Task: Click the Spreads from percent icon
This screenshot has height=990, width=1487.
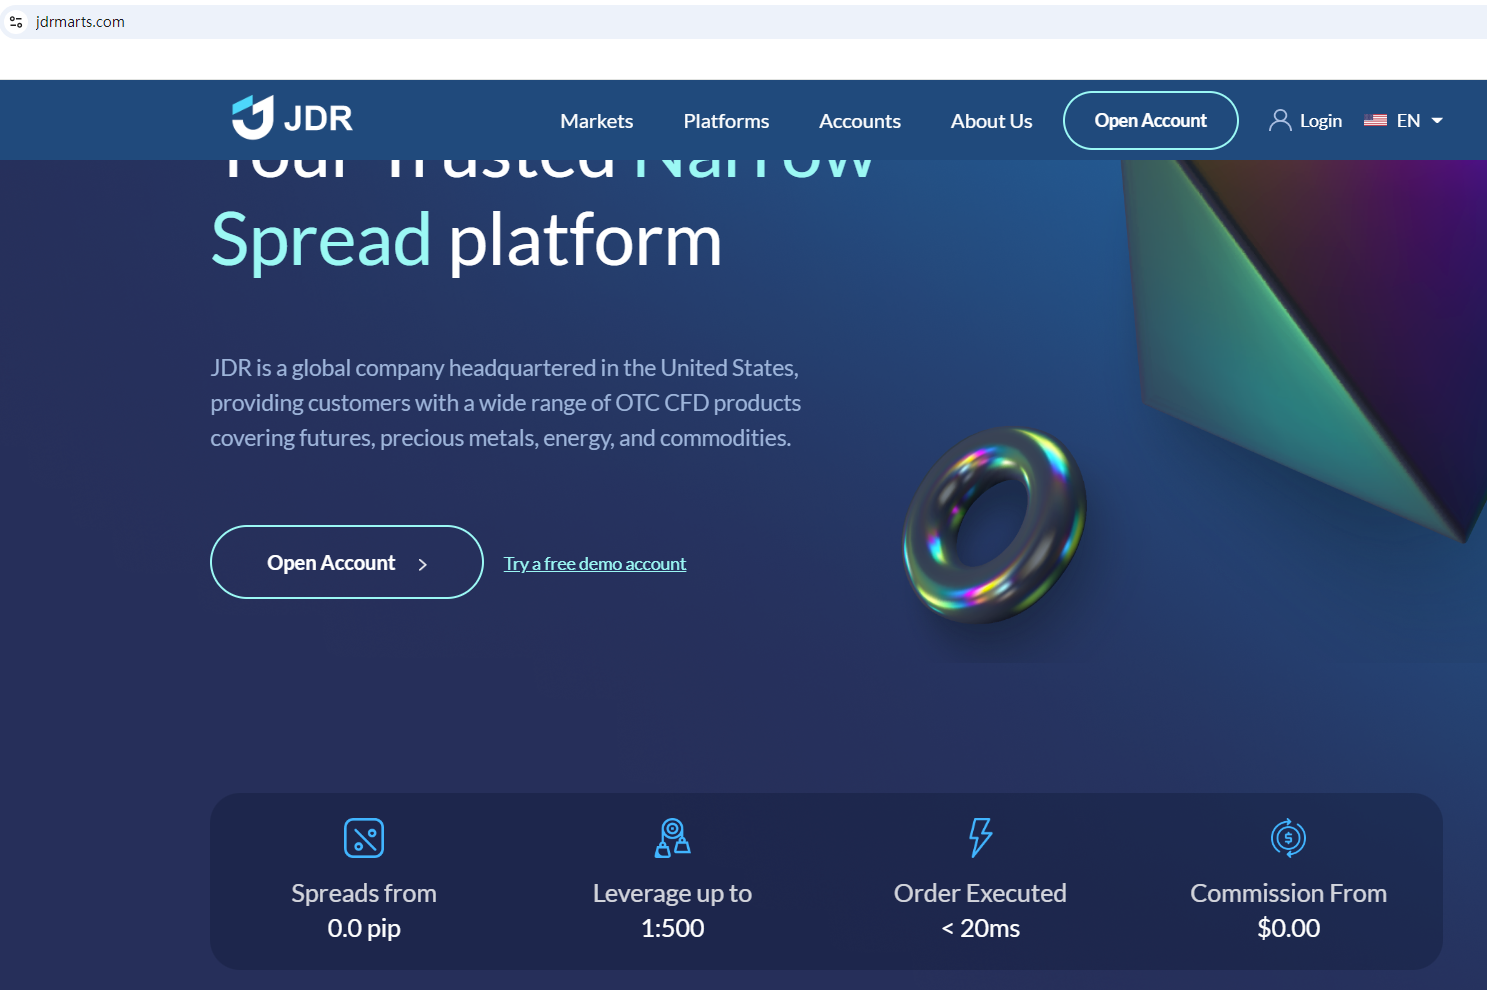Action: (x=364, y=838)
